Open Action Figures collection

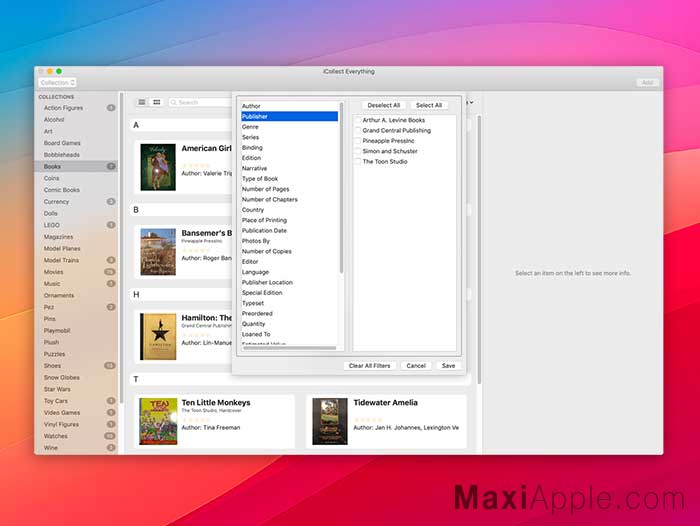[76, 108]
